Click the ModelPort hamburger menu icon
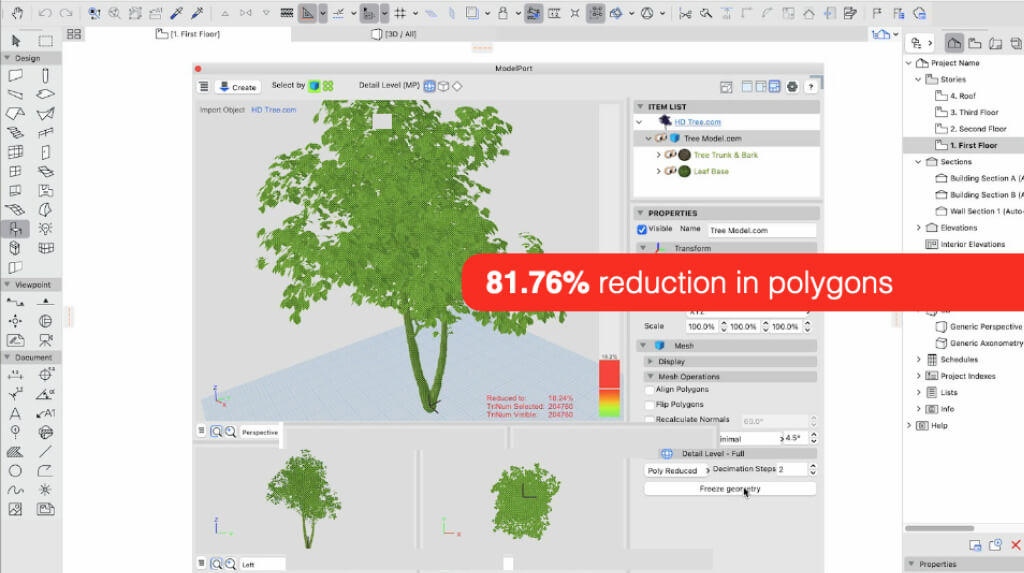The width and height of the screenshot is (1024, 573). (204, 87)
